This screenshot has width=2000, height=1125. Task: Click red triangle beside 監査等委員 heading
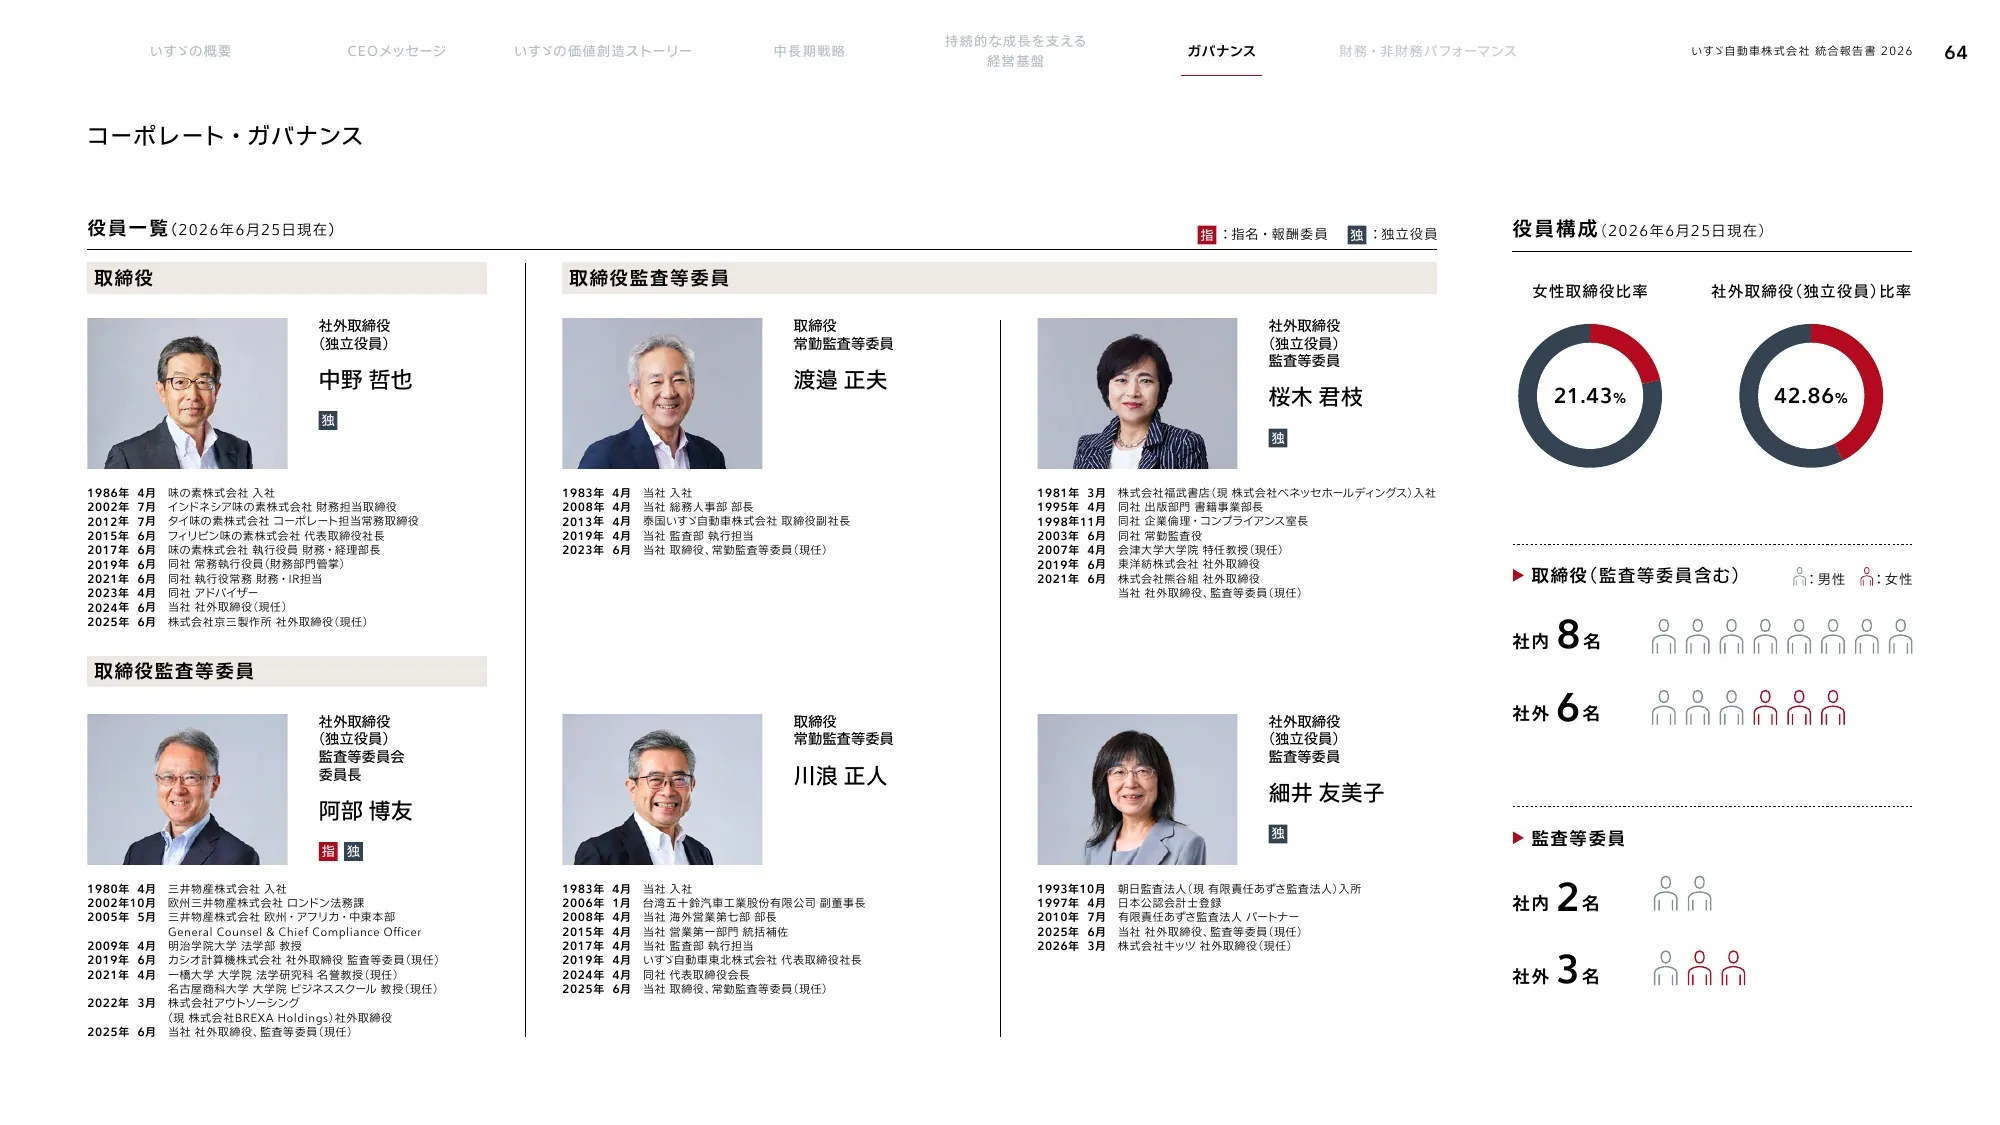1518,838
